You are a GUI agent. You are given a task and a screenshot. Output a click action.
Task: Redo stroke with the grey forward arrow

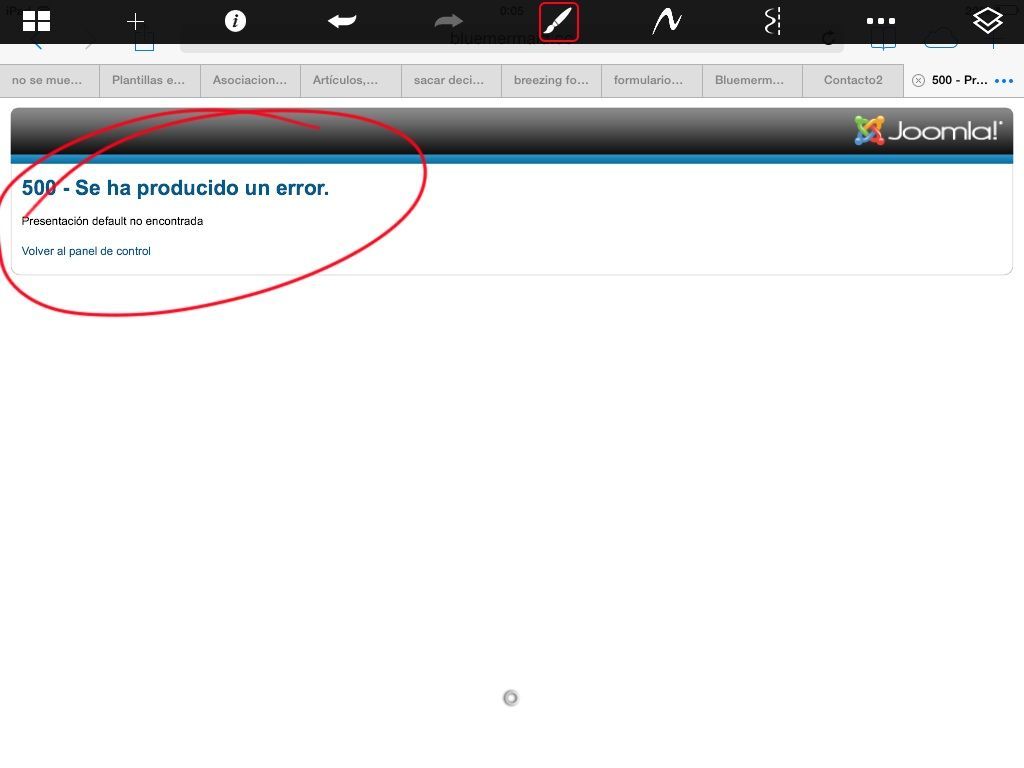coord(448,21)
